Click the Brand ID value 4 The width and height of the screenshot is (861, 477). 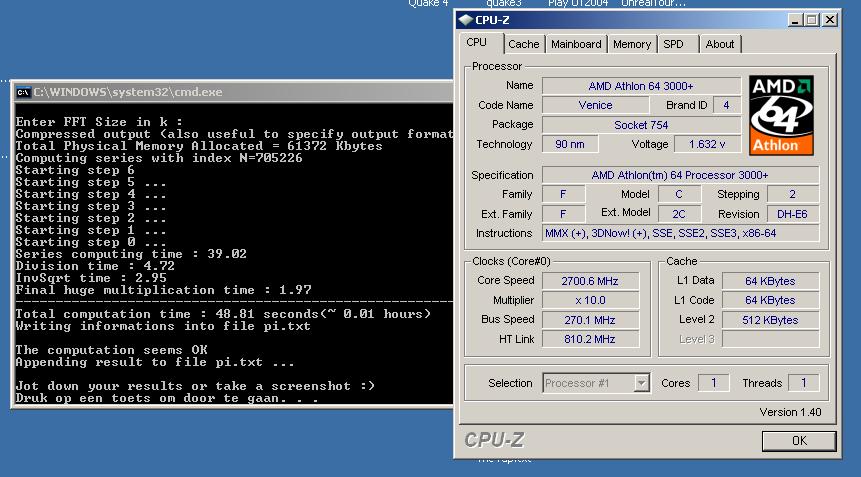point(726,105)
